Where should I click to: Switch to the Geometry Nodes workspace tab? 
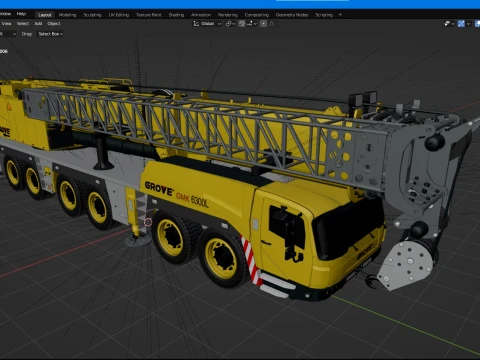coord(292,15)
